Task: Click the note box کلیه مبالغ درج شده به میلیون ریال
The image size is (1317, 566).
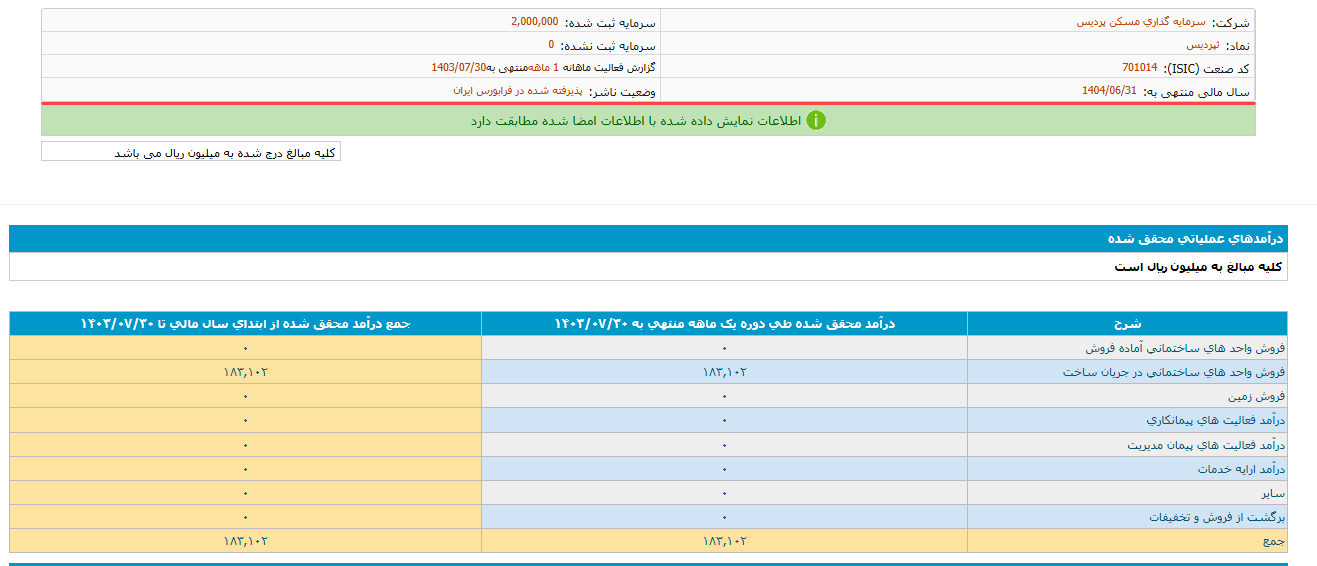Action: tap(191, 151)
